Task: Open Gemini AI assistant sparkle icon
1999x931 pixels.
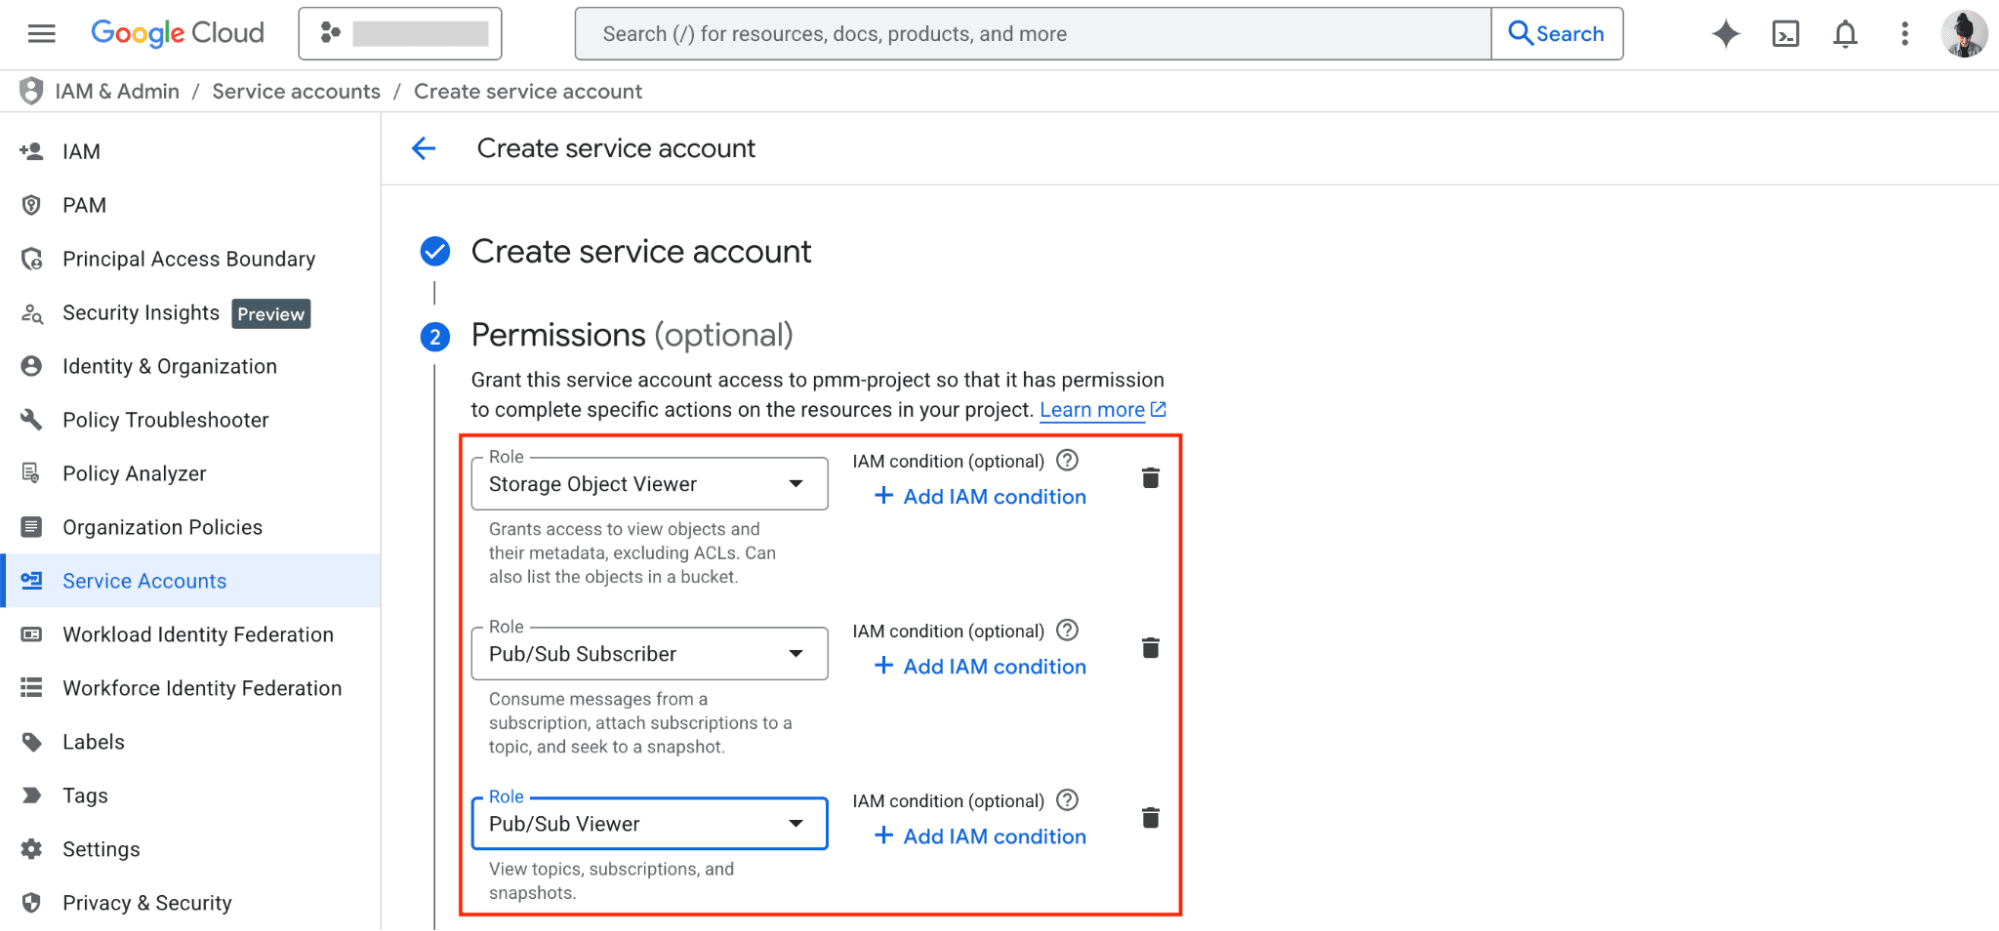Action: pyautogui.click(x=1725, y=34)
